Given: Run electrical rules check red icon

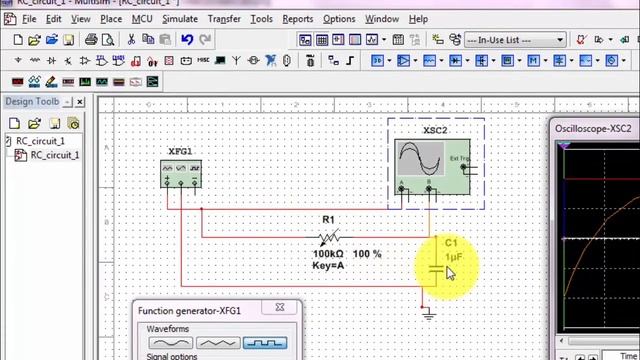Looking at the screenshot, I should pos(581,40).
